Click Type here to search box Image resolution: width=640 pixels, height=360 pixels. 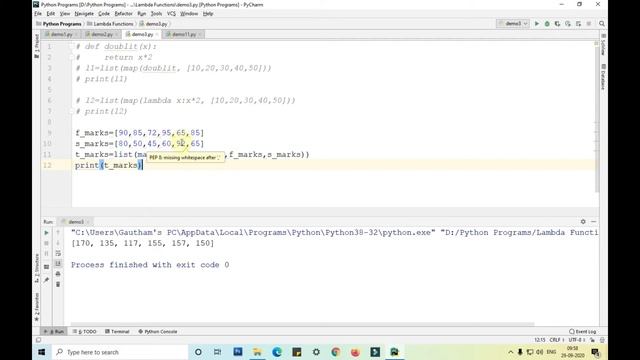120,352
